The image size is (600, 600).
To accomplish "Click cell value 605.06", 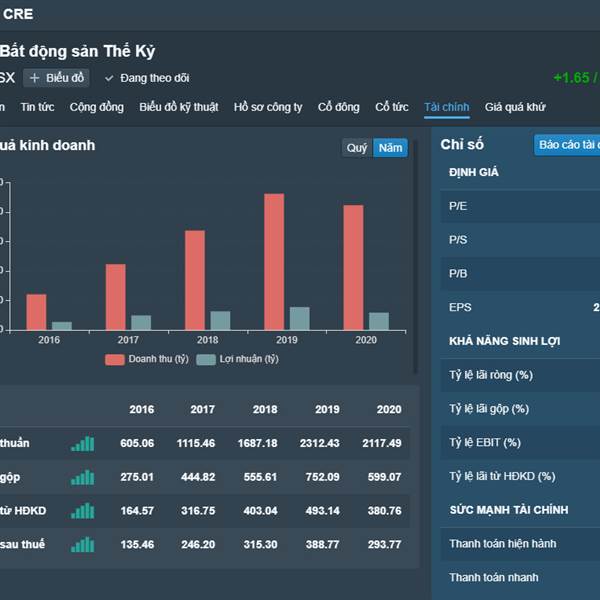I will click(137, 443).
